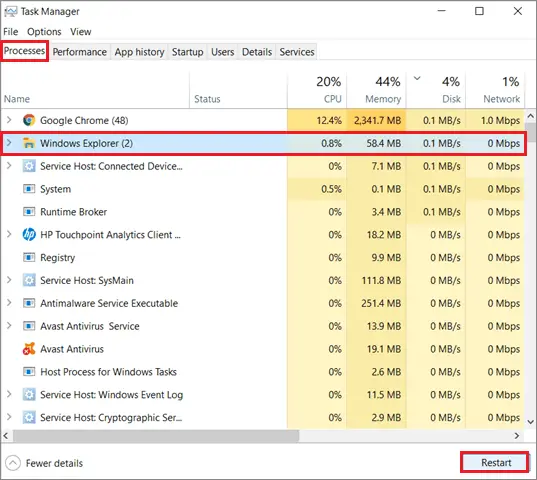The height and width of the screenshot is (480, 537).
Task: Click the orange Avast Antivirus icon
Action: pos(29,349)
